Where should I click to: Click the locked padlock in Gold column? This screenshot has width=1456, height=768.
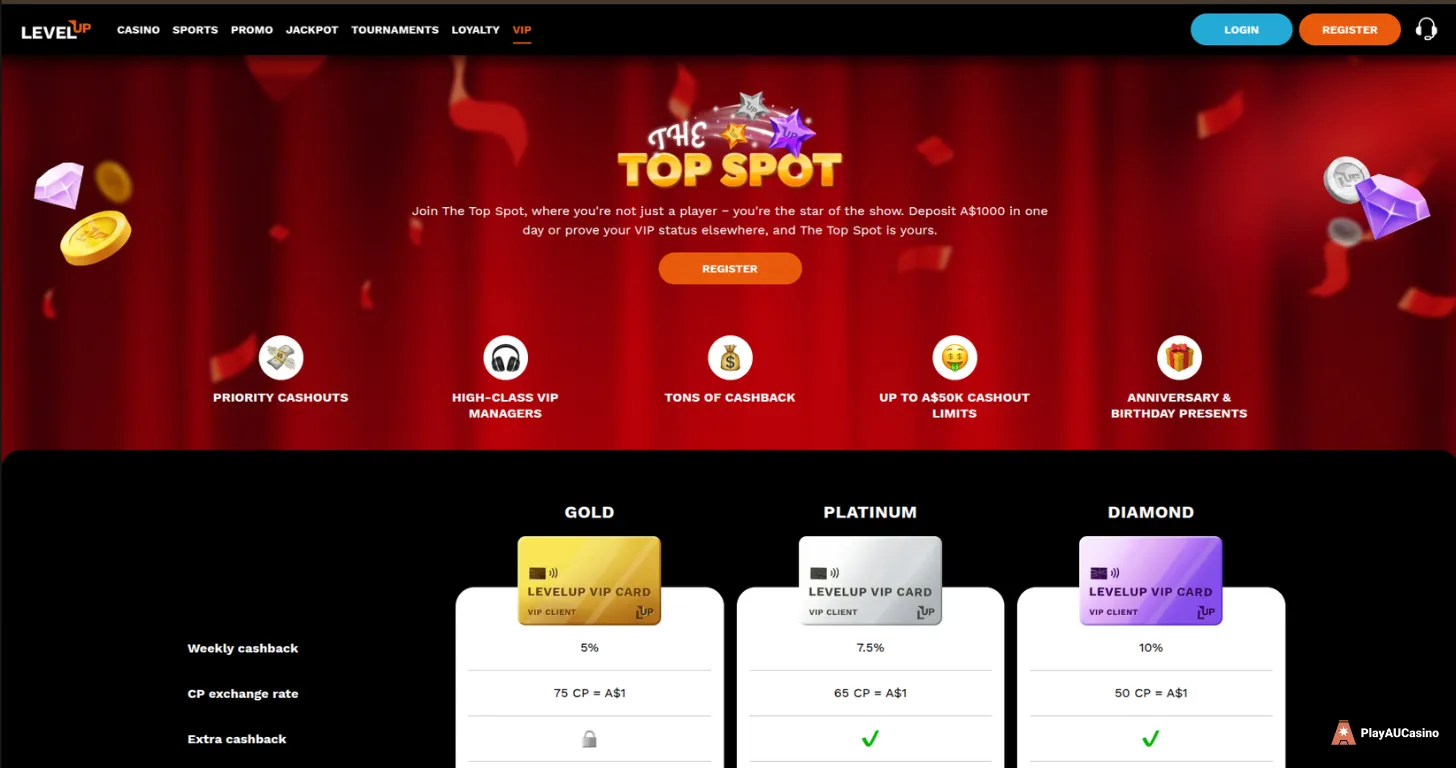point(590,739)
